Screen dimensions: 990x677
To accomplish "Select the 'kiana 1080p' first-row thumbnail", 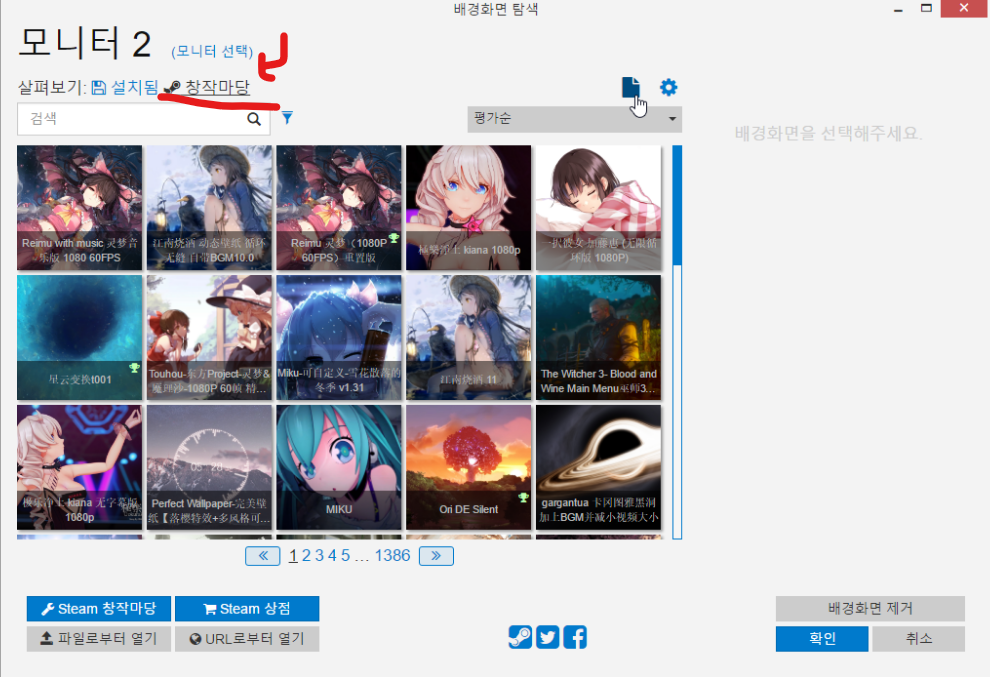I will pos(468,208).
